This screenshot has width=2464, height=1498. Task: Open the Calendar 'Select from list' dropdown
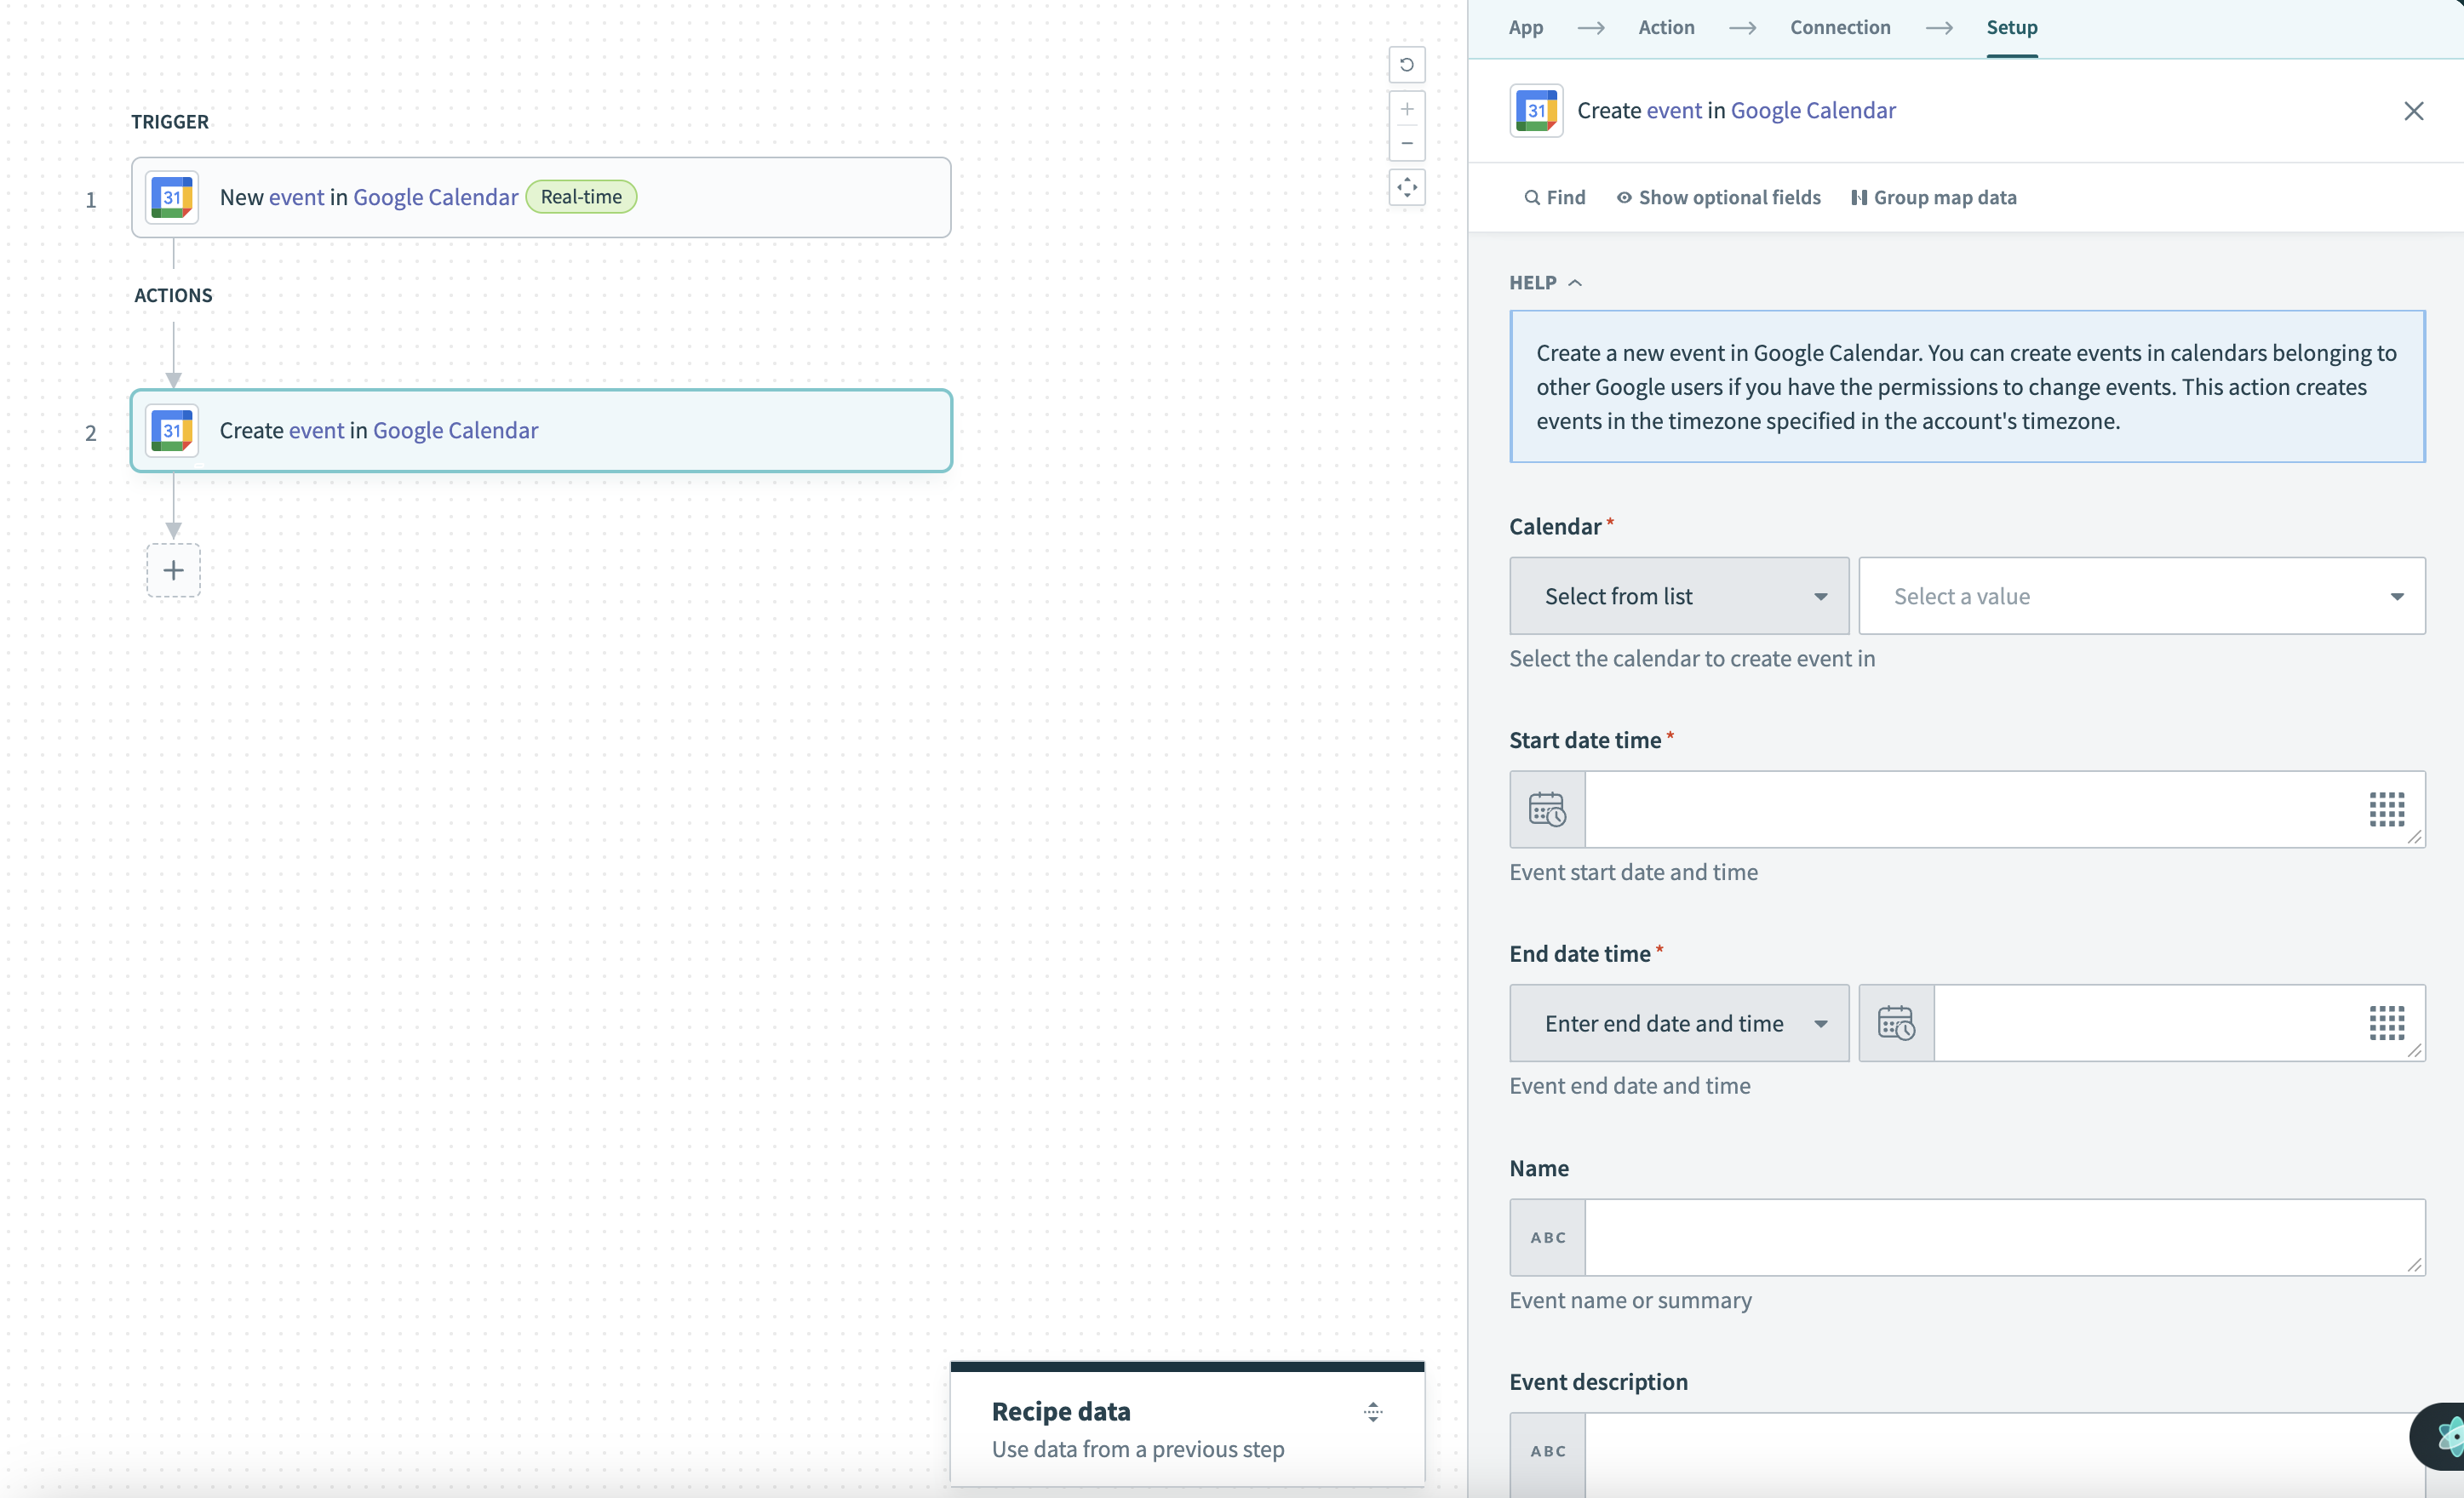coord(1679,596)
